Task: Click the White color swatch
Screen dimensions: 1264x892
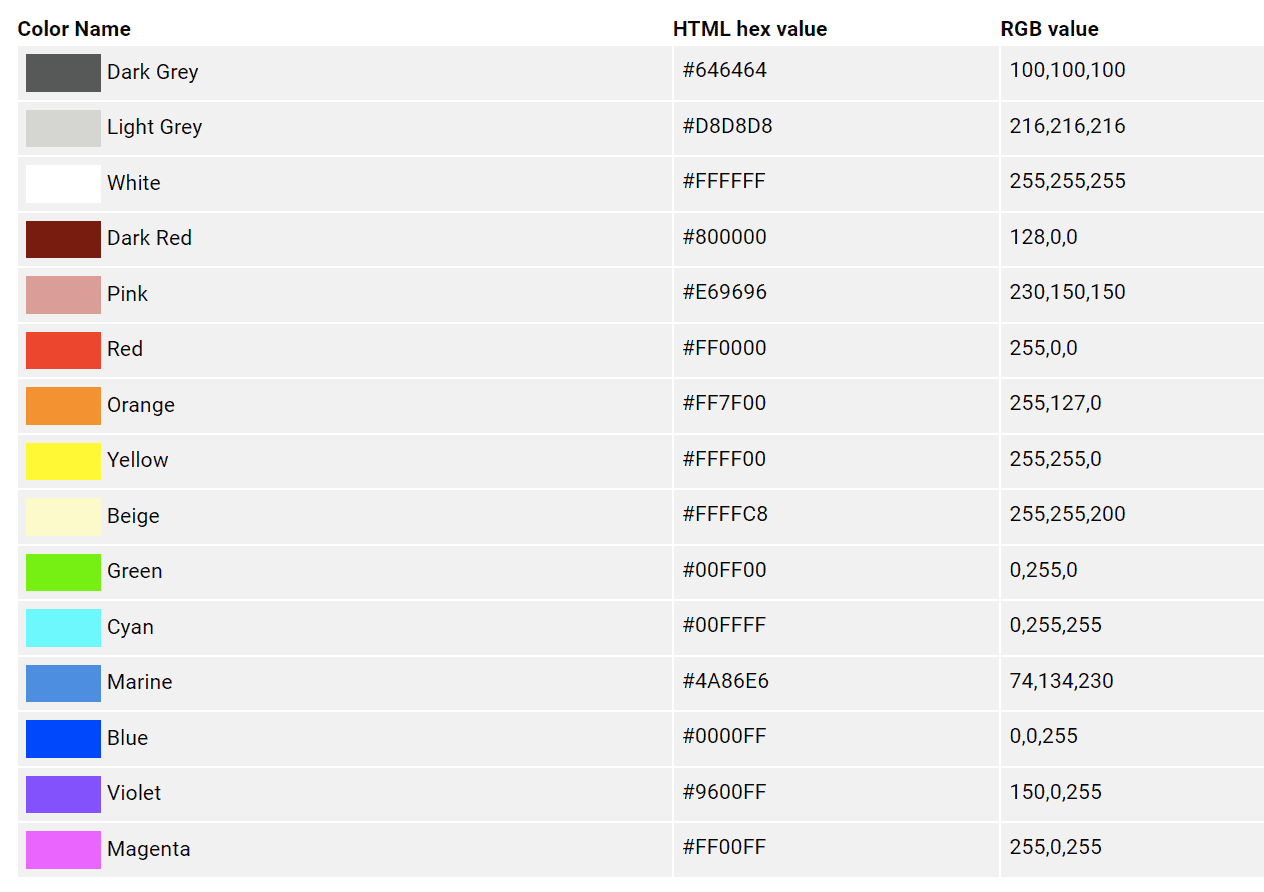Action: [x=63, y=184]
